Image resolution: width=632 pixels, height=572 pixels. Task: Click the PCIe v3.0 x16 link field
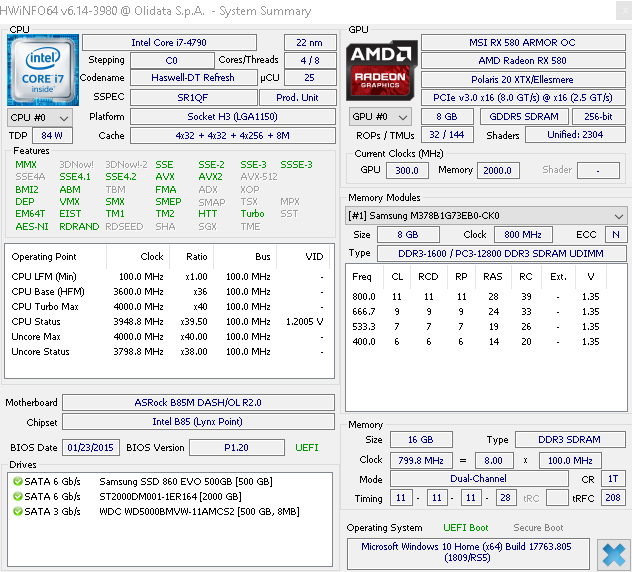(523, 98)
